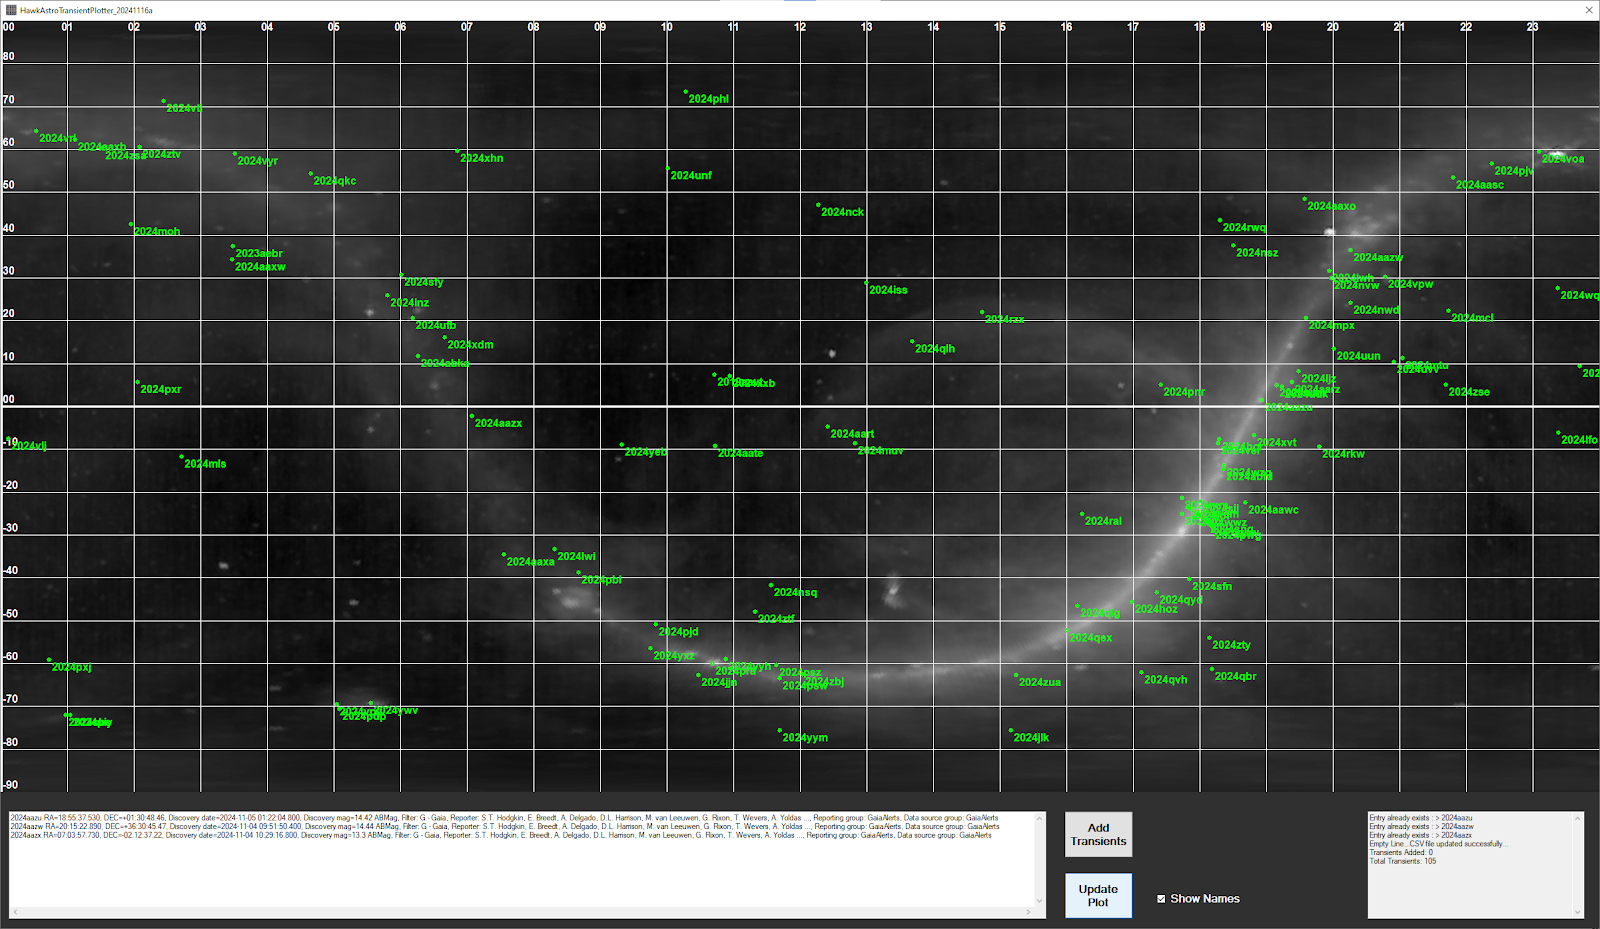Click the 2024nsq transient label
This screenshot has height=929, width=1600.
click(795, 593)
